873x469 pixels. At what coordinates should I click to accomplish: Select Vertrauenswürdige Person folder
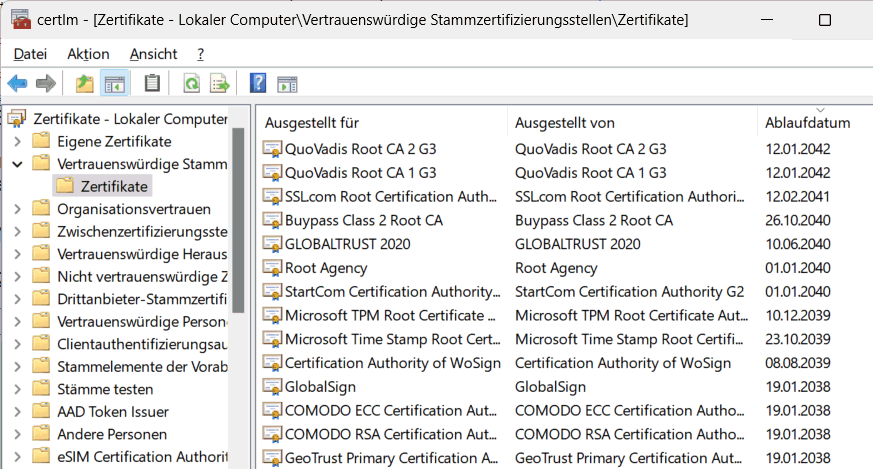click(143, 322)
